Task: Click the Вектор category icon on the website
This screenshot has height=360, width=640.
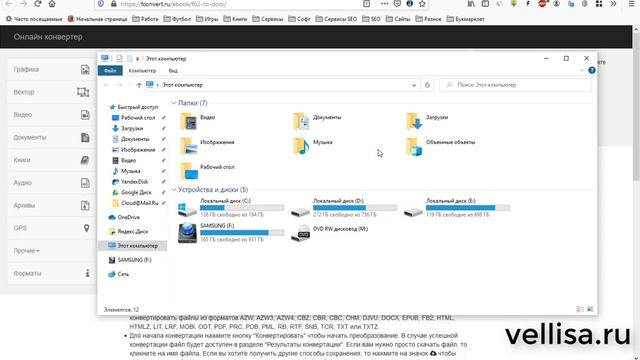Action: tap(83, 92)
